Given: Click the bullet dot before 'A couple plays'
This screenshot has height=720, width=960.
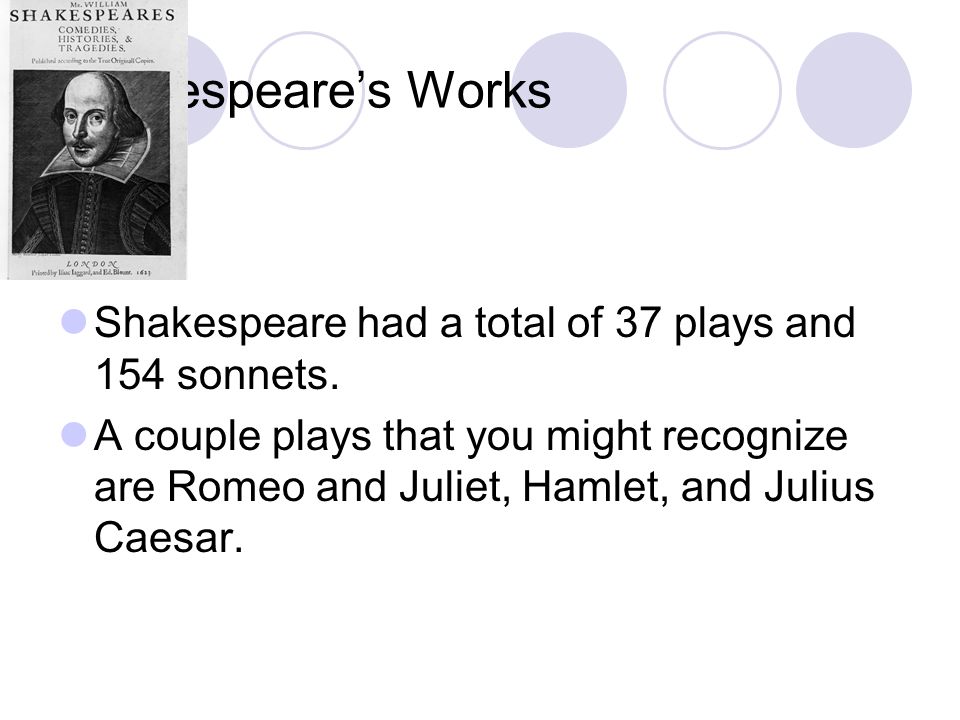Looking at the screenshot, I should (74, 435).
